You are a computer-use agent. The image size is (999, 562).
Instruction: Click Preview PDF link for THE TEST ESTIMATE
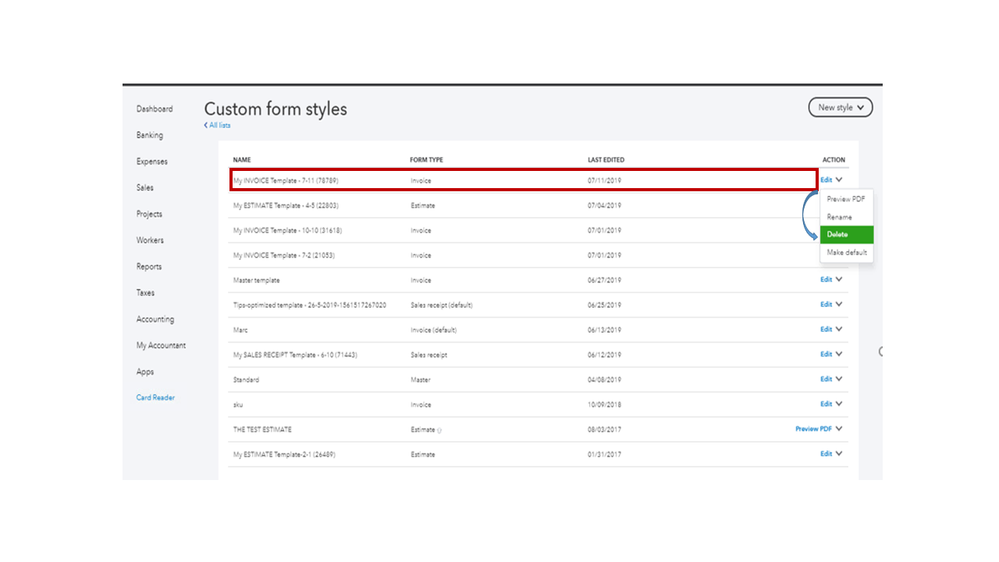tap(813, 429)
